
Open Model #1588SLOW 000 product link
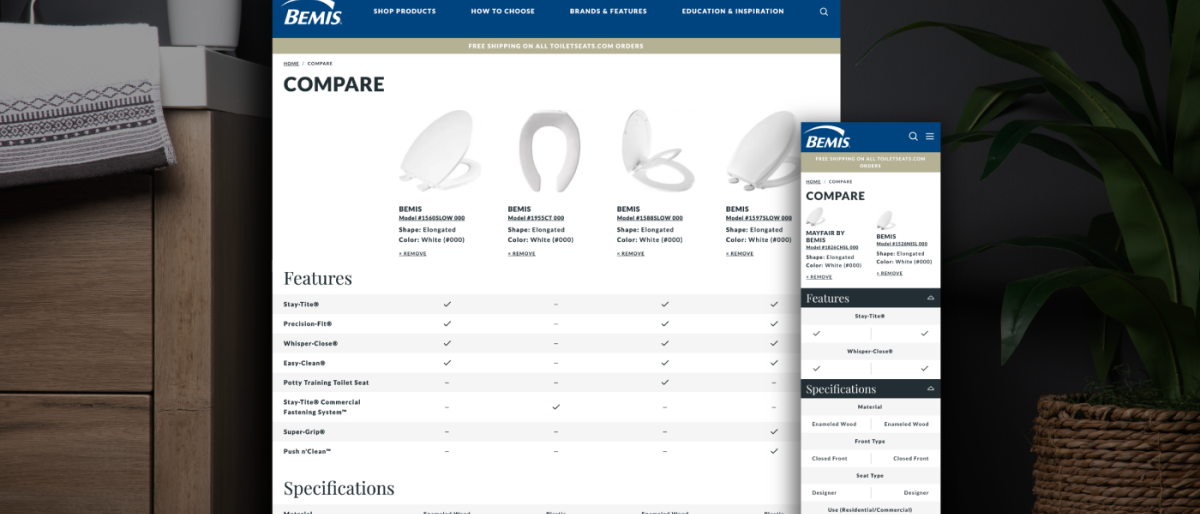[x=650, y=218]
